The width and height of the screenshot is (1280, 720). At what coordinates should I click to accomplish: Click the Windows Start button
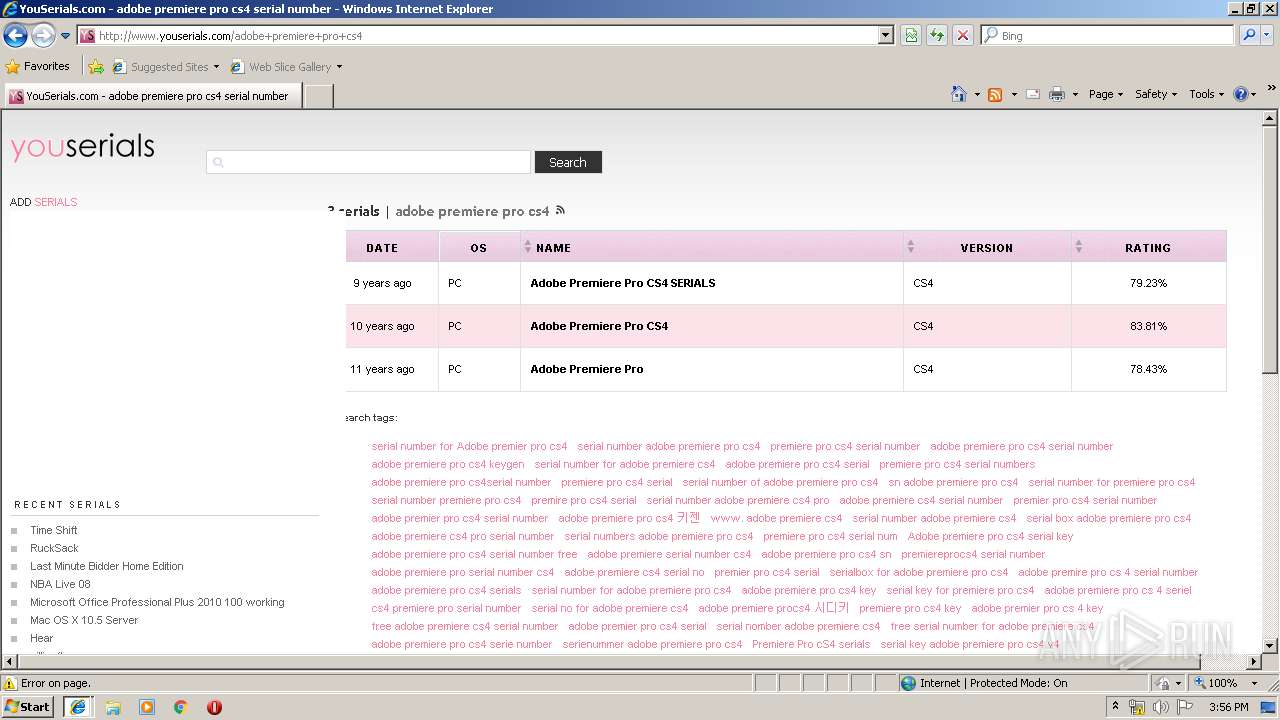pos(28,706)
